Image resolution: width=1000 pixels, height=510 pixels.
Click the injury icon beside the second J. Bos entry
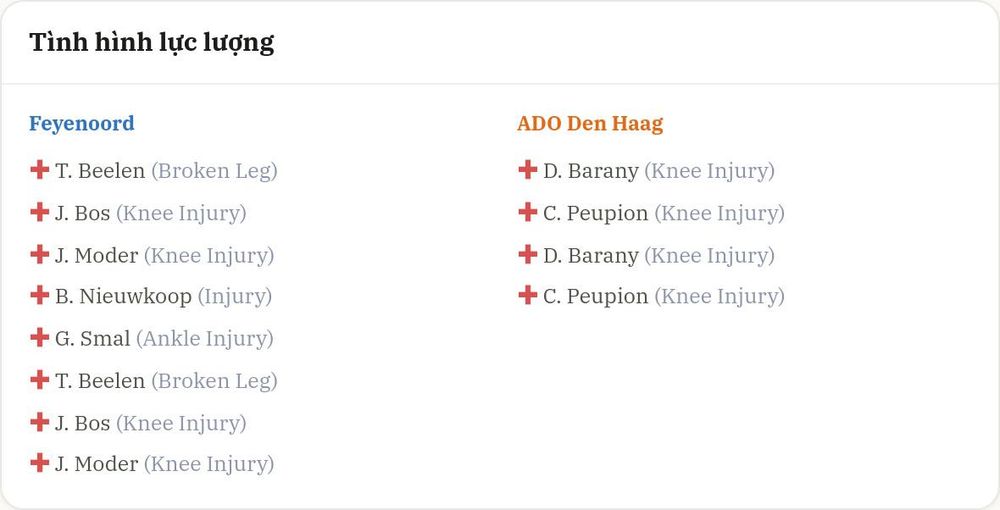coord(40,421)
